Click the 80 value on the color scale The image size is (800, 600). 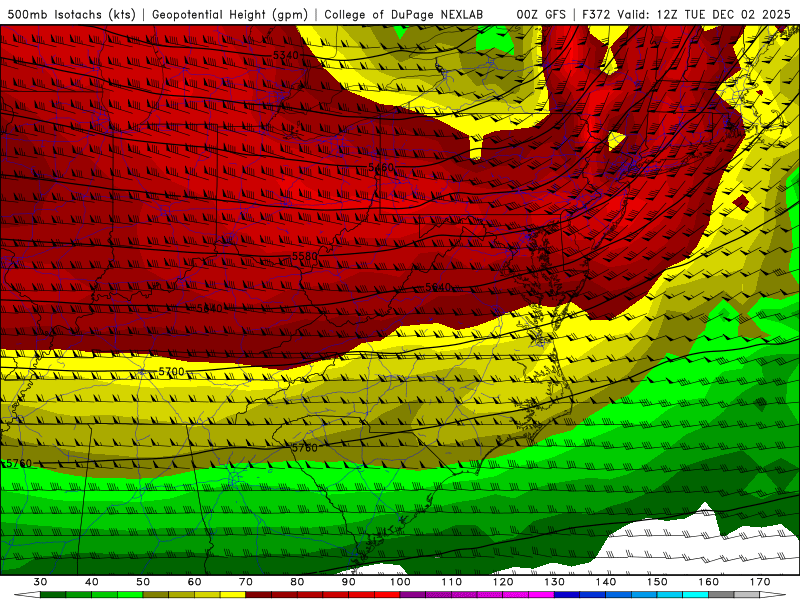[x=297, y=582]
